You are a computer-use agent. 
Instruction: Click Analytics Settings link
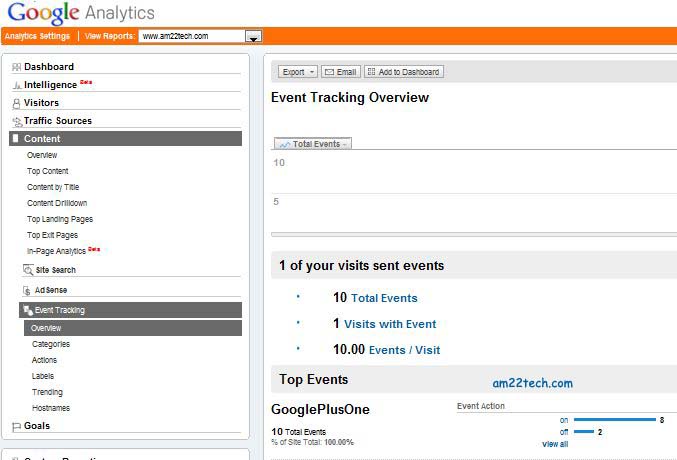coord(37,36)
